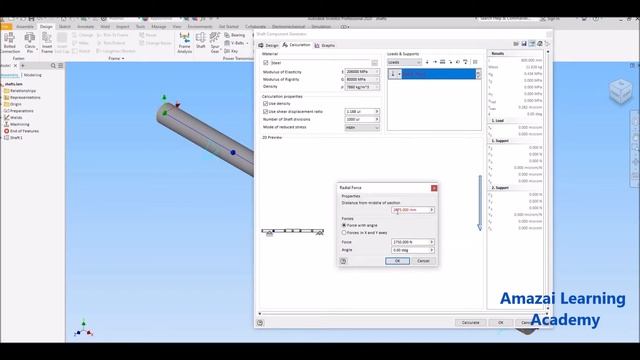This screenshot has height=360, width=640.
Task: Click the help icon in Radial Force dialog
Action: (343, 261)
